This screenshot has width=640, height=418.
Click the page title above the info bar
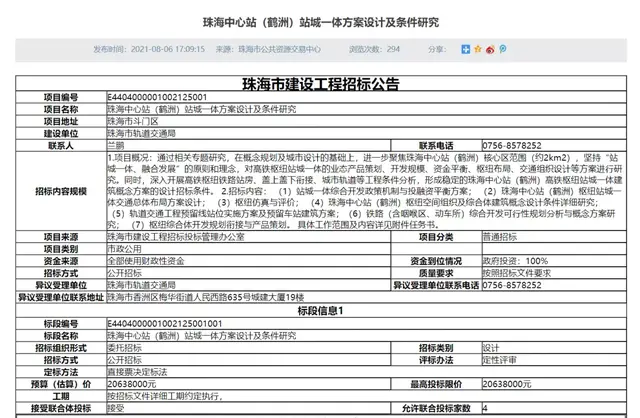[321, 22]
